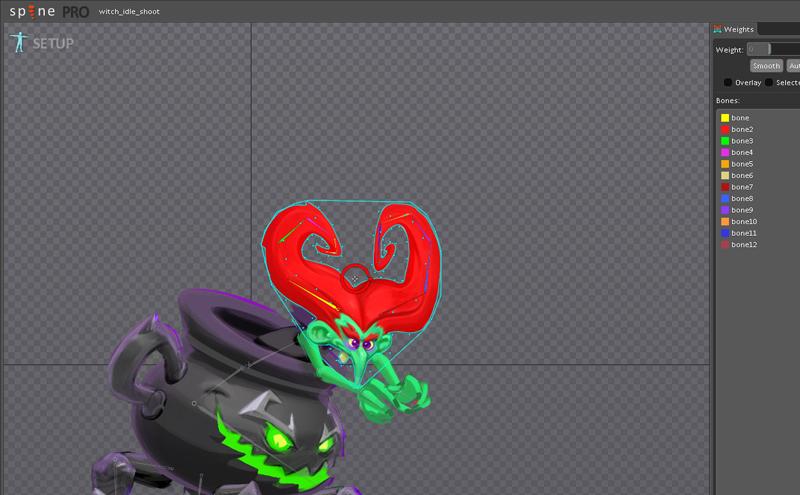Select the red swatch for bone2
Image resolution: width=800 pixels, height=495 pixels.
(x=724, y=130)
